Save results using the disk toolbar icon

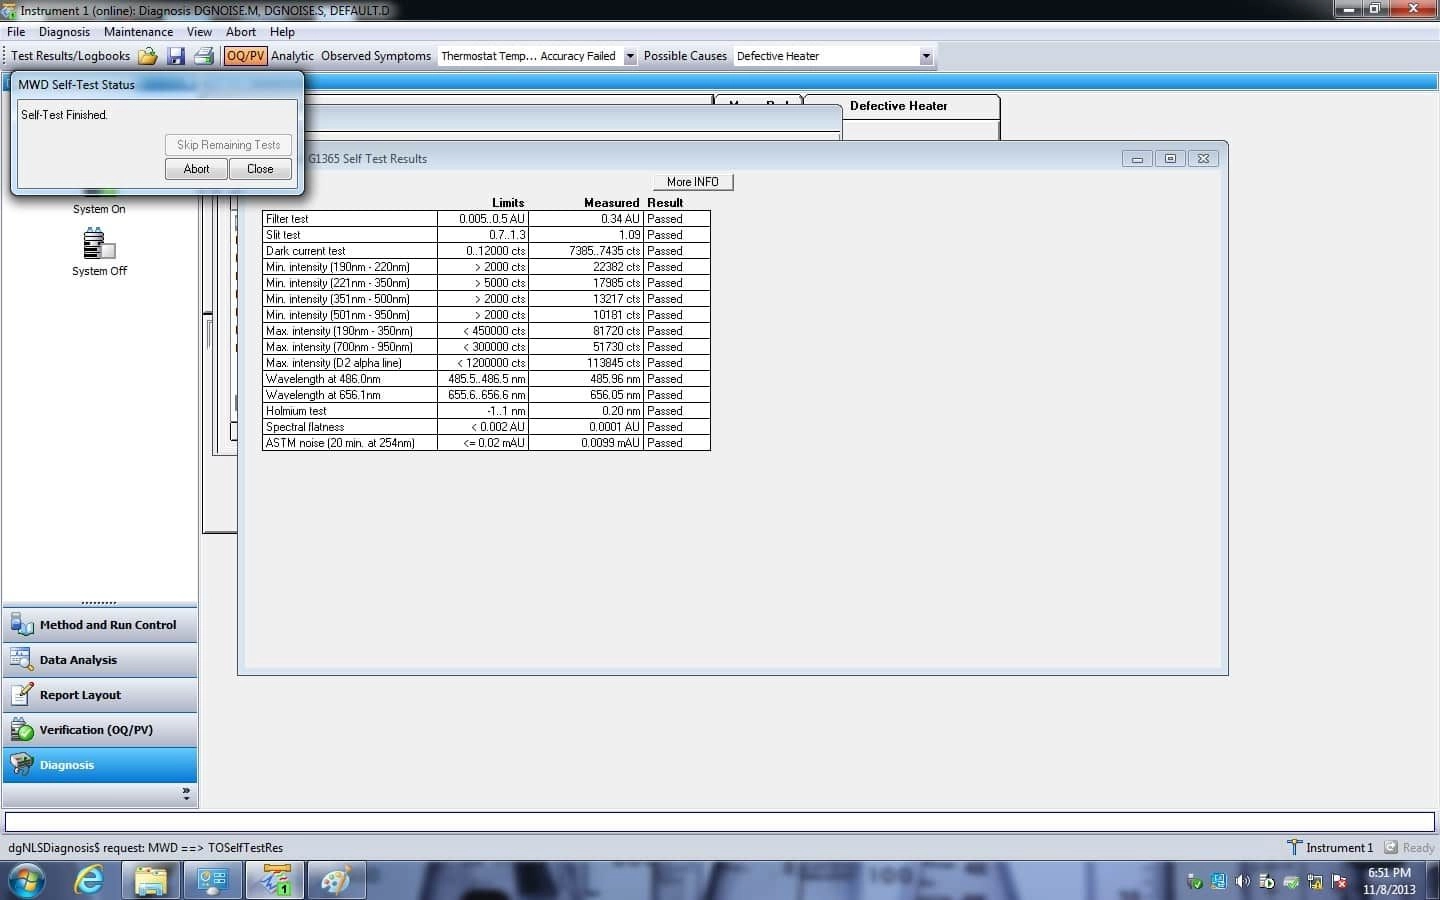point(176,56)
